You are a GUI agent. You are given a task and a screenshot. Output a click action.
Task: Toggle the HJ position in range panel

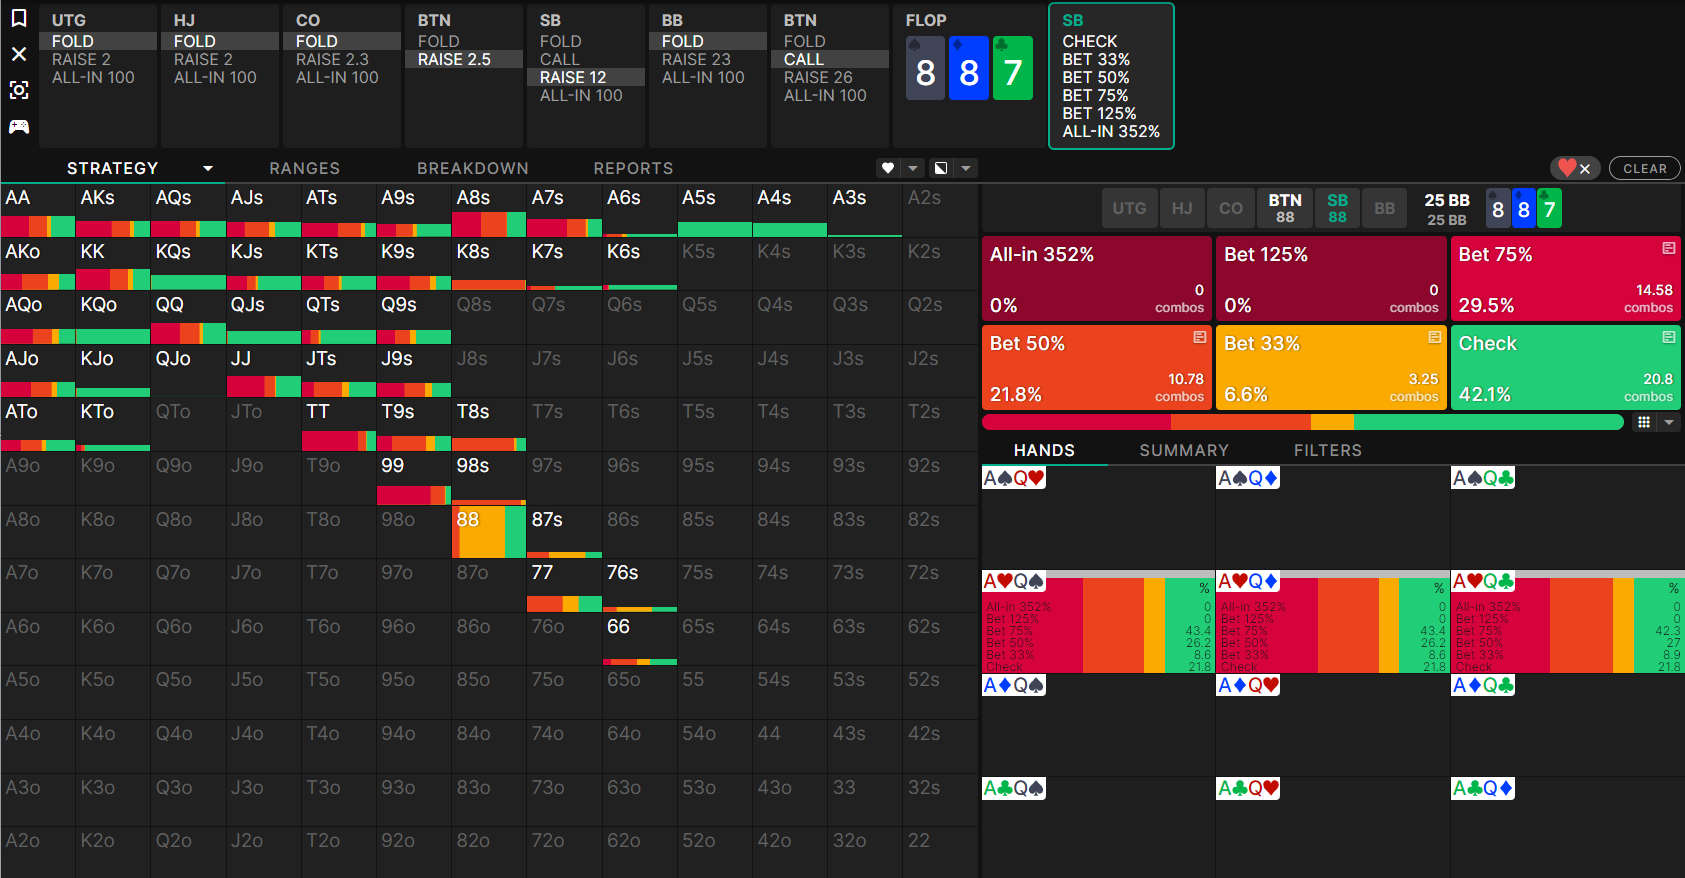1182,208
